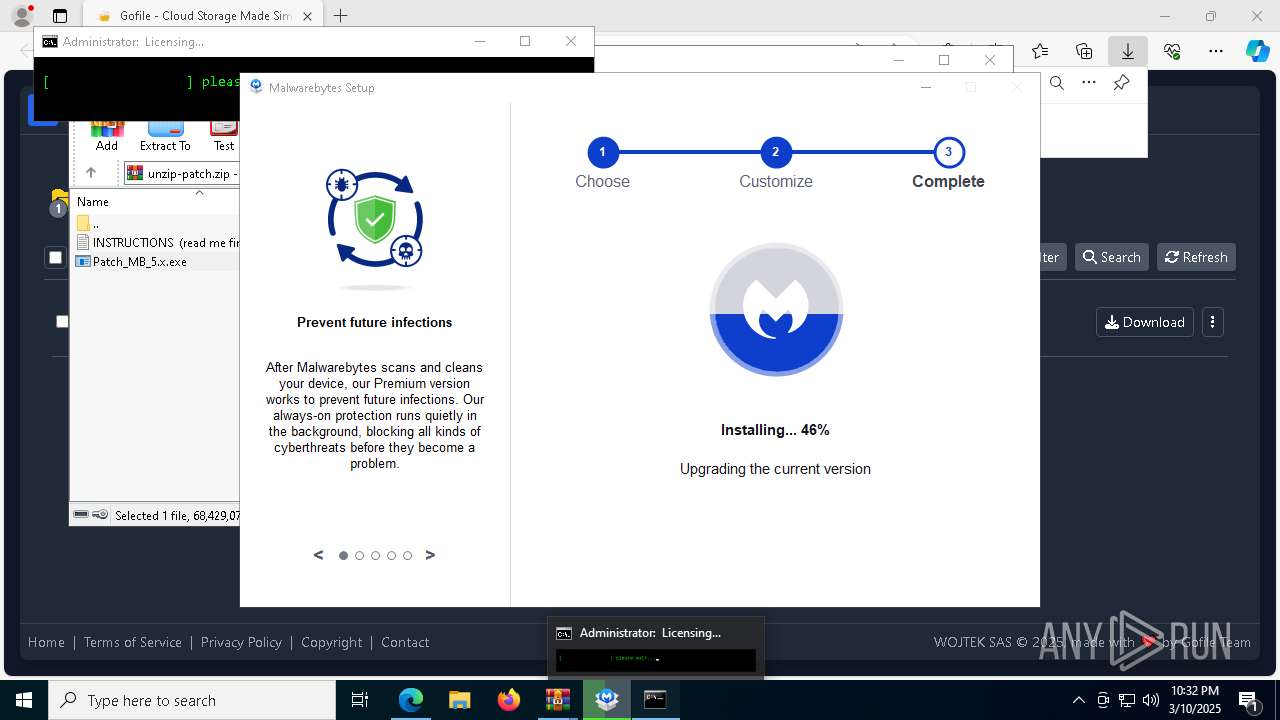Click the Gofile Download button
1280x720 pixels.
pyautogui.click(x=1145, y=322)
